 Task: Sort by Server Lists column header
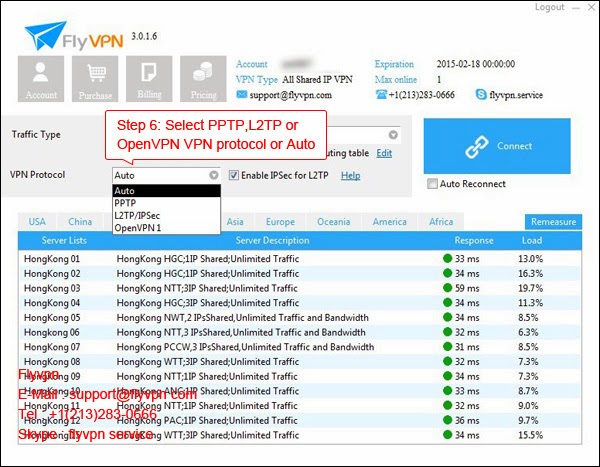pyautogui.click(x=64, y=240)
